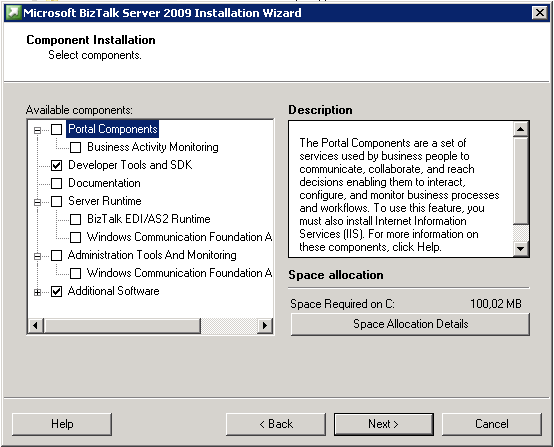The image size is (554, 447).
Task: Tick the Business Activity Monitoring checkbox
Action: click(x=75, y=147)
